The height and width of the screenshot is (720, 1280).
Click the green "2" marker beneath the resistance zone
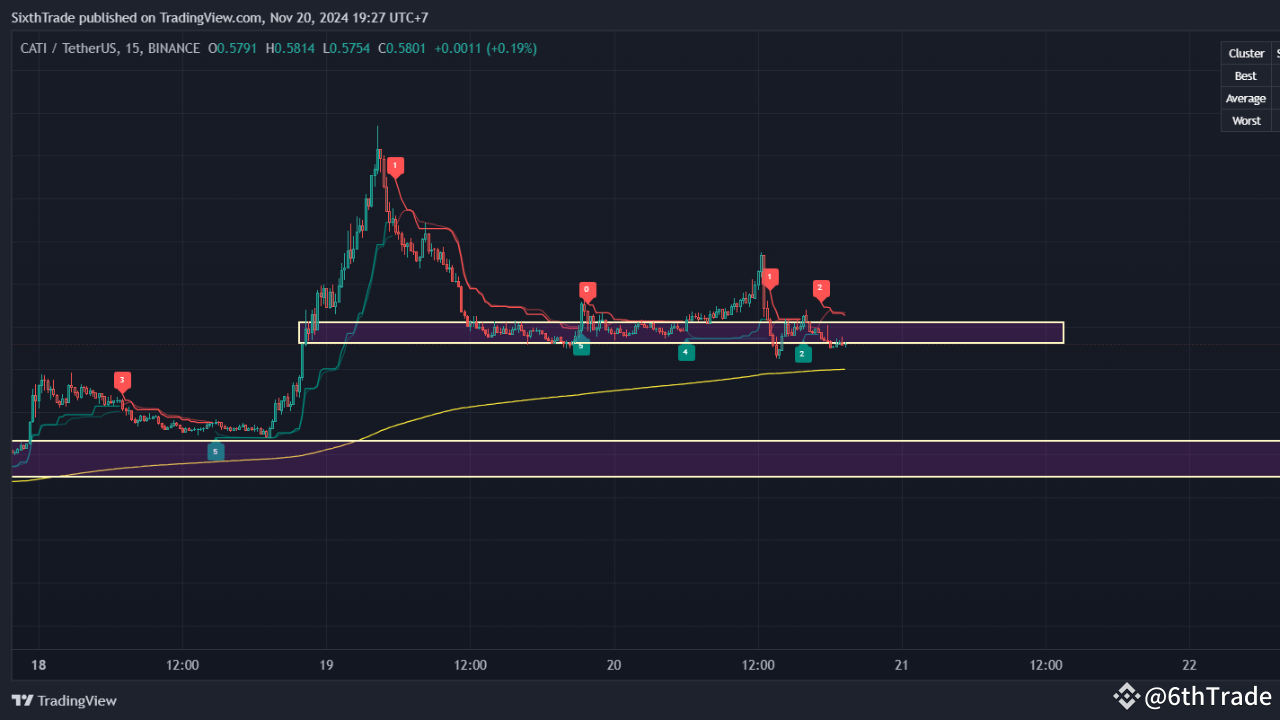802,353
